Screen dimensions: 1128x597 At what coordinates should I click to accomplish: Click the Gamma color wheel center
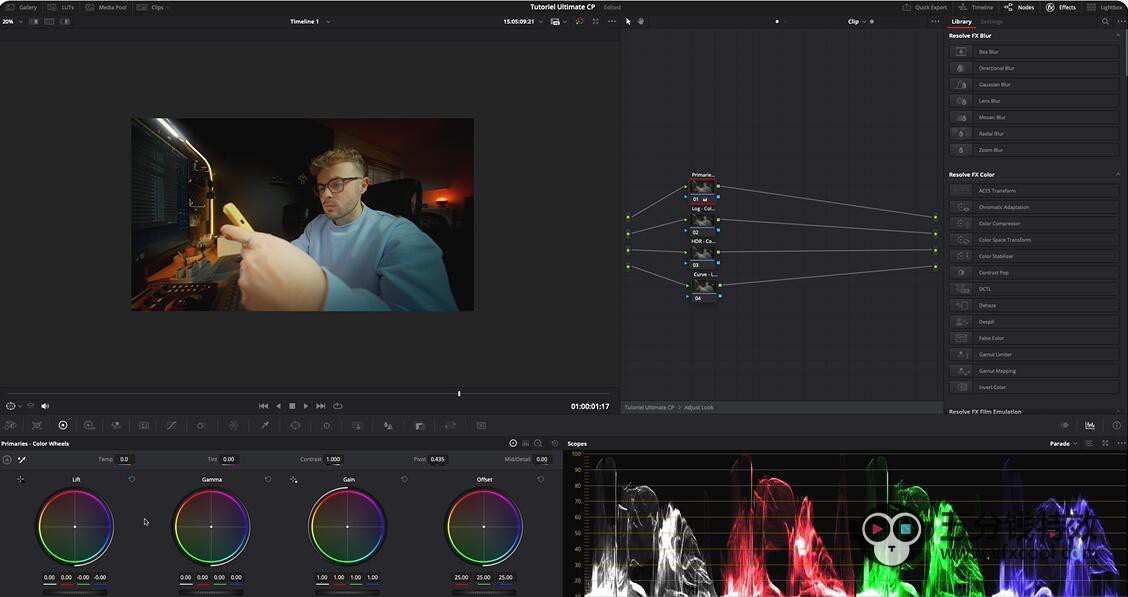[x=211, y=527]
